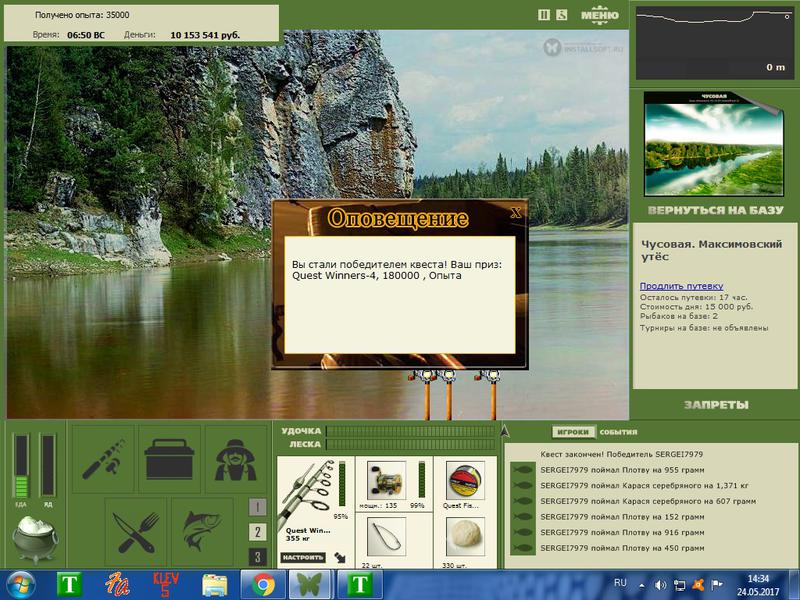Pause the game with the pause icon

(x=544, y=15)
